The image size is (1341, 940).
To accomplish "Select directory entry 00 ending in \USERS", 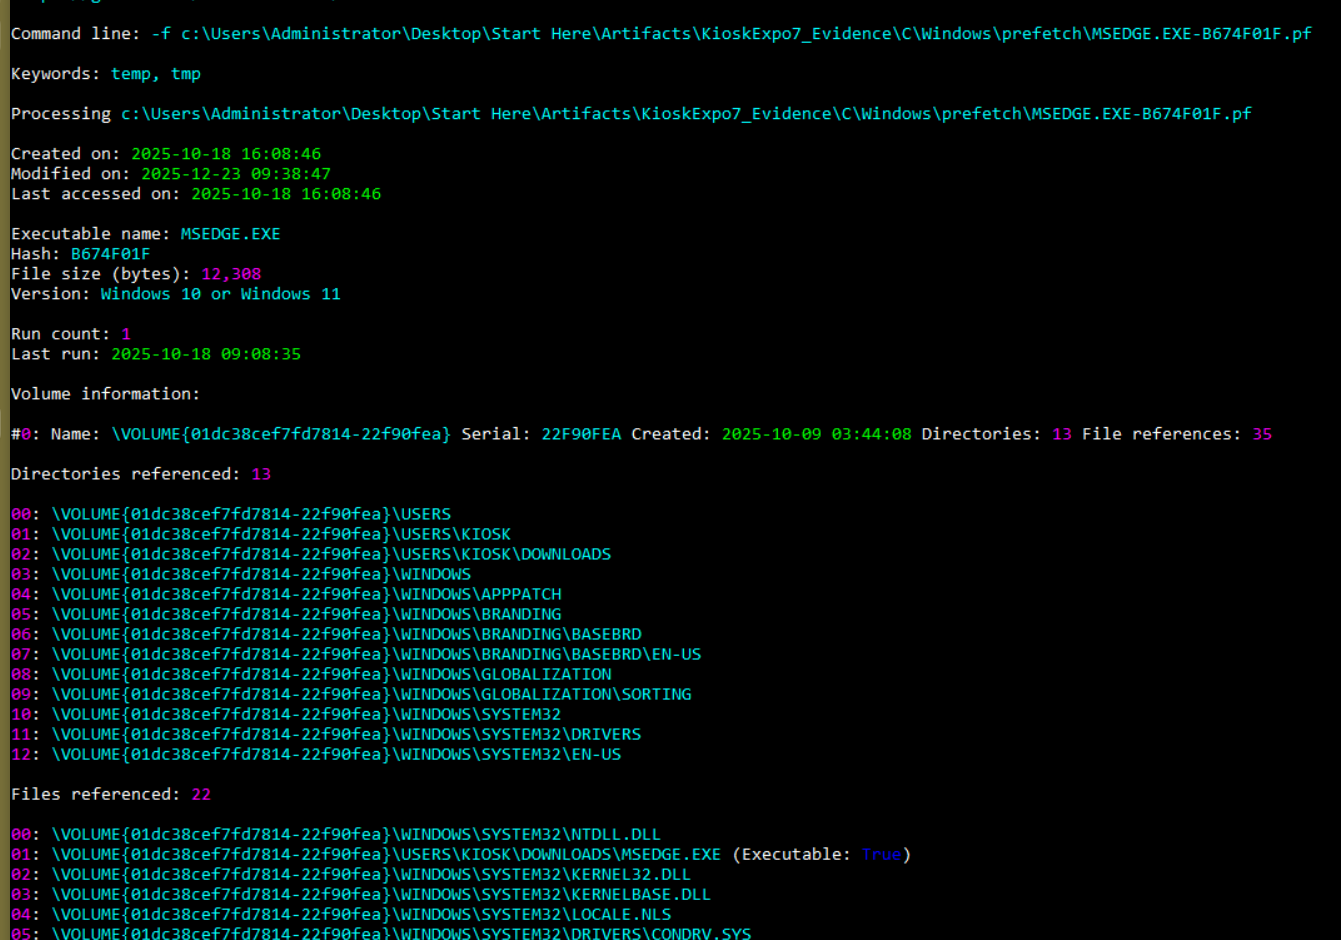I will point(231,514).
